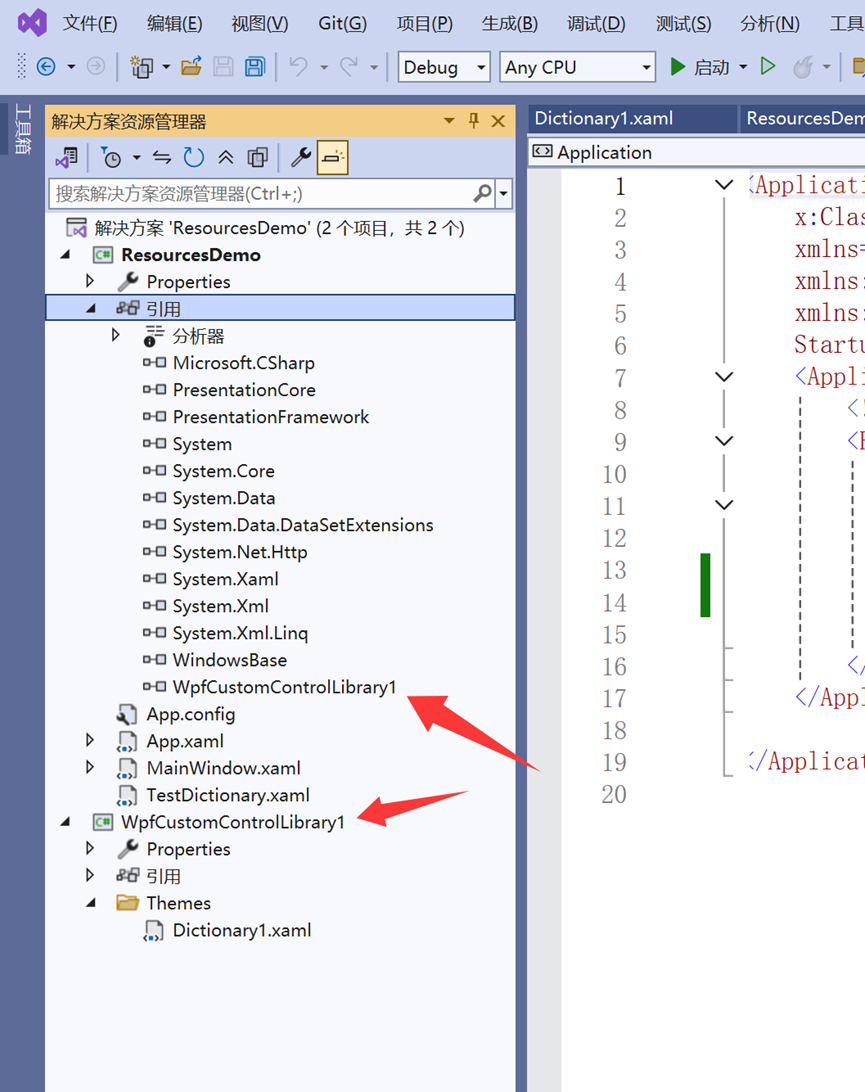Viewport: 865px width, 1092px height.
Task: Collapse all nodes in Solution Explorer
Action: coord(226,158)
